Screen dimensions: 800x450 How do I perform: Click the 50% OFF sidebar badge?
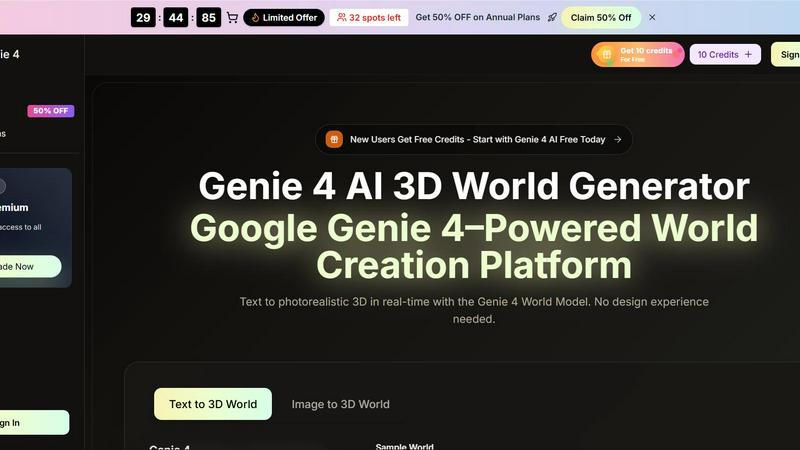click(x=51, y=111)
